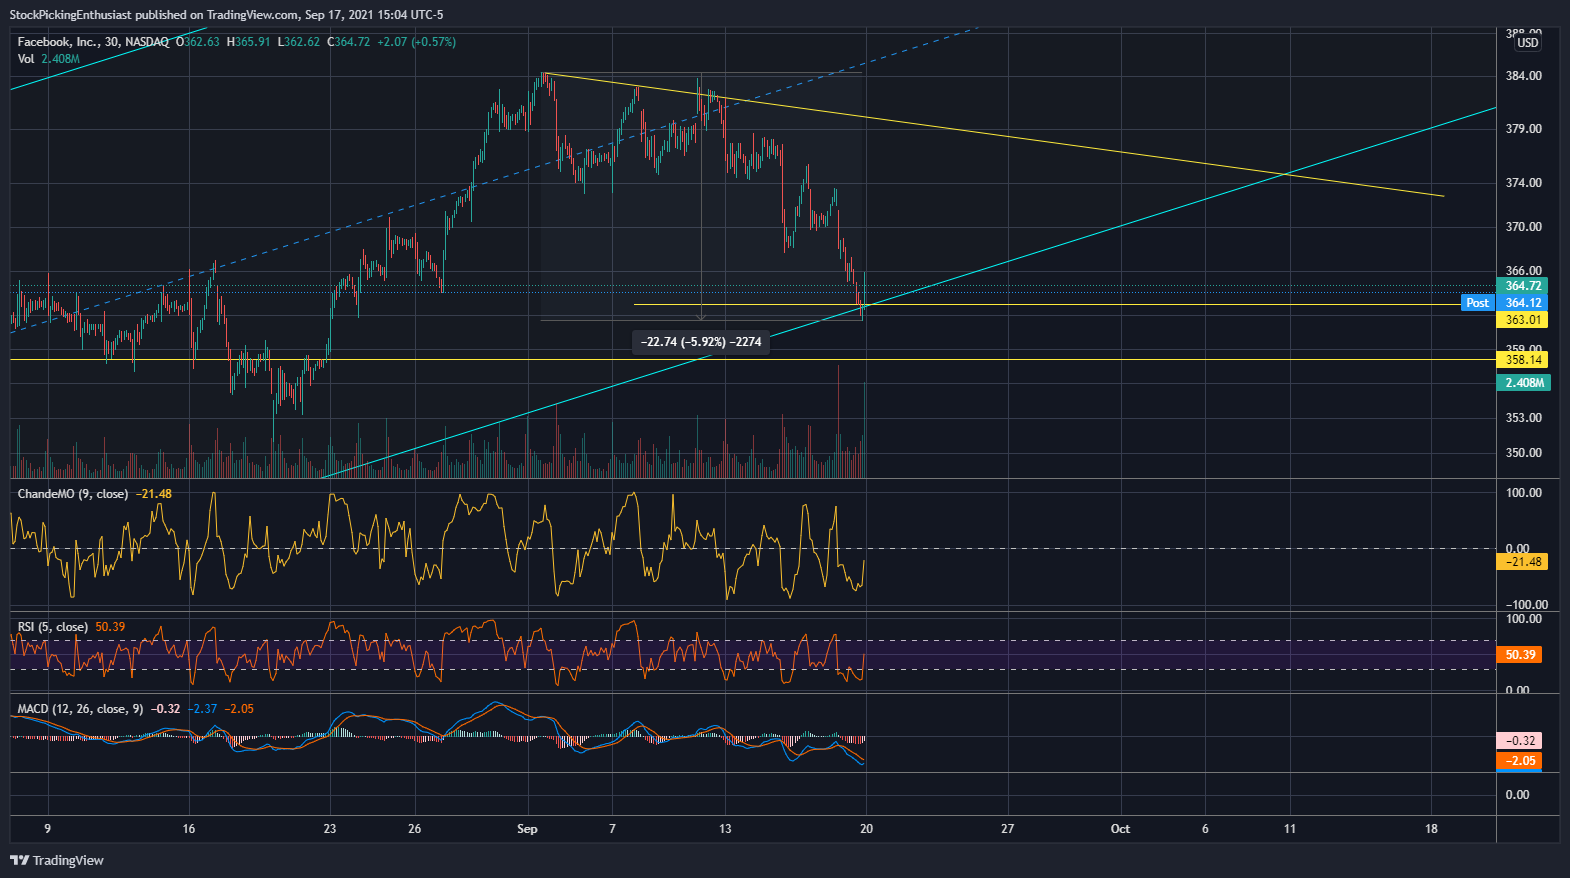Click the Post market price tag
This screenshot has width=1570, height=878.
point(1478,303)
